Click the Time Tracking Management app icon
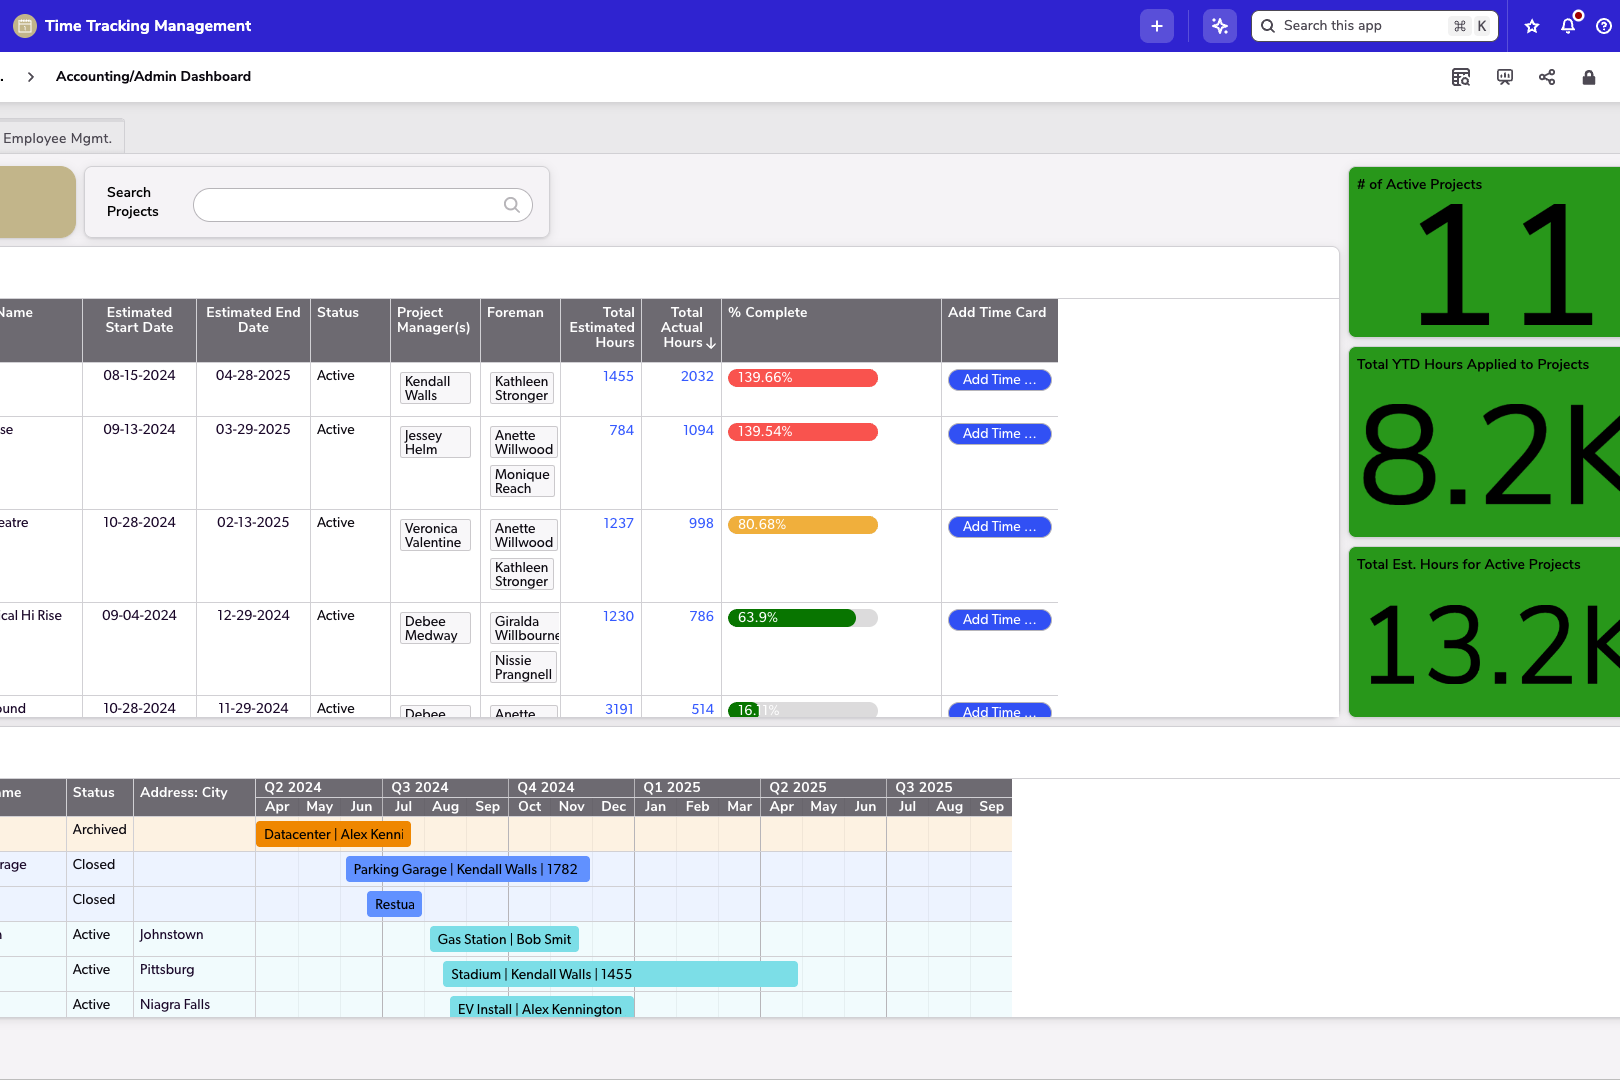1620x1080 pixels. click(x=24, y=25)
